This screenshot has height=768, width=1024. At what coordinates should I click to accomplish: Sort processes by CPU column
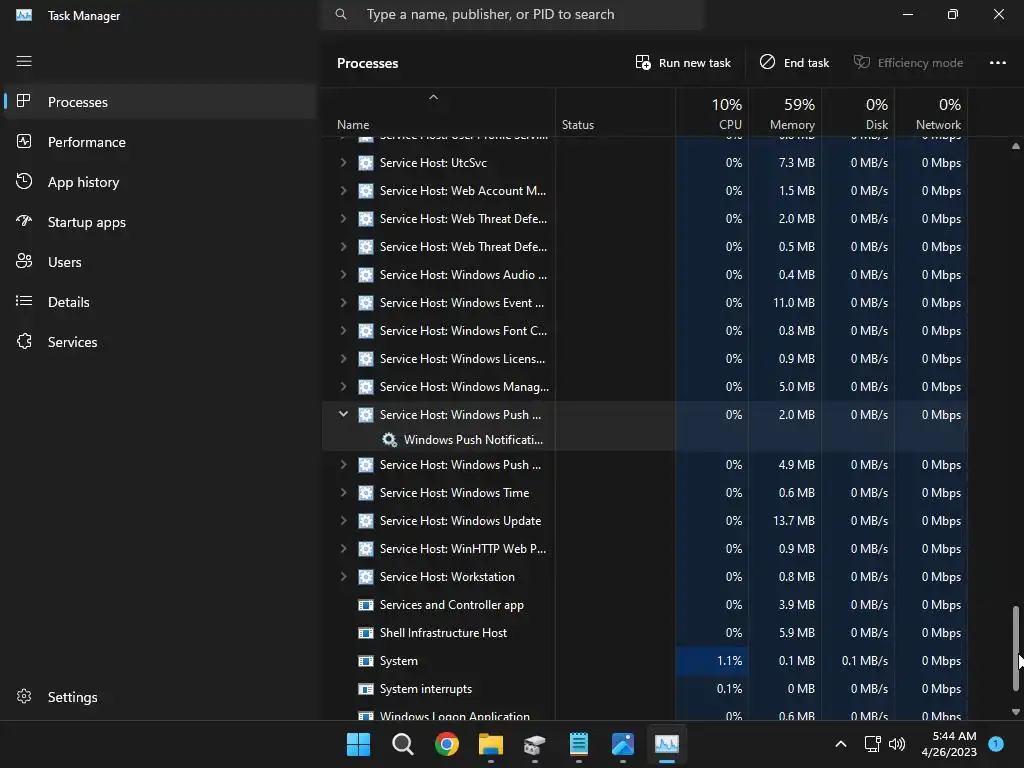[712, 113]
